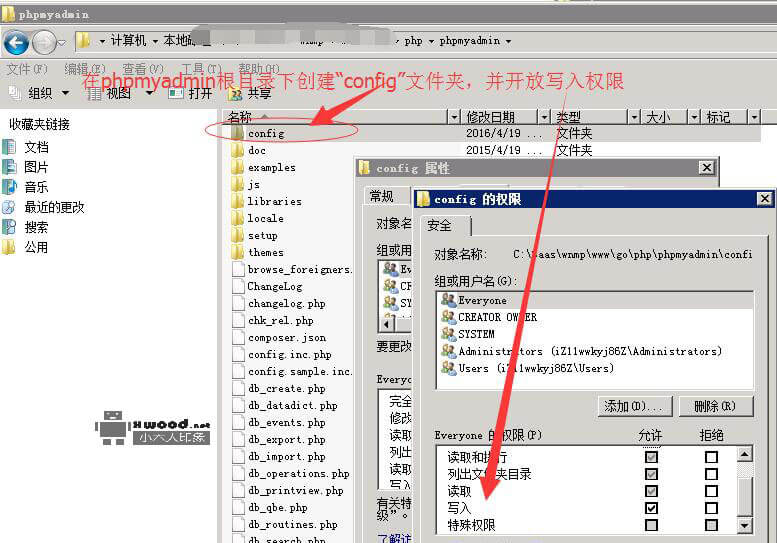Viewport: 777px width, 543px height.
Task: Click the 添加 button
Action: pyautogui.click(x=635, y=406)
